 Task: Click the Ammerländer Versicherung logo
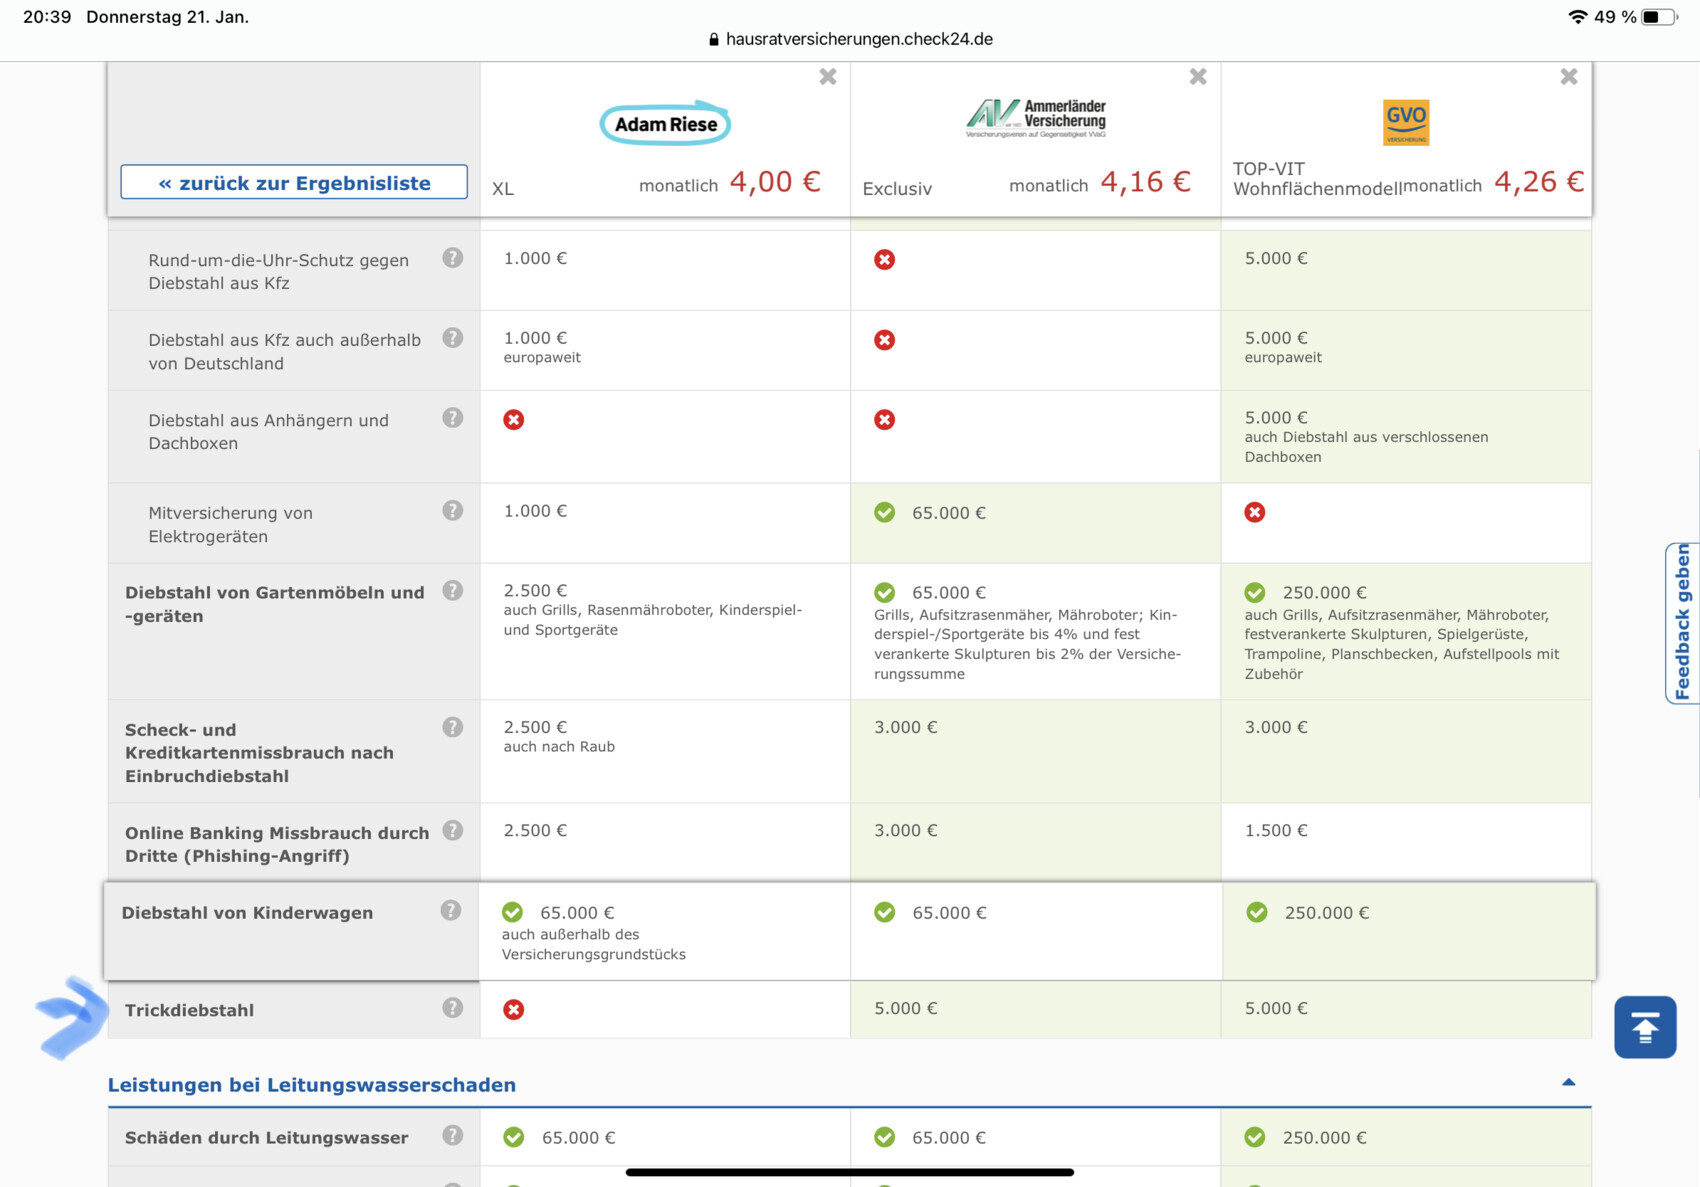click(x=1036, y=119)
